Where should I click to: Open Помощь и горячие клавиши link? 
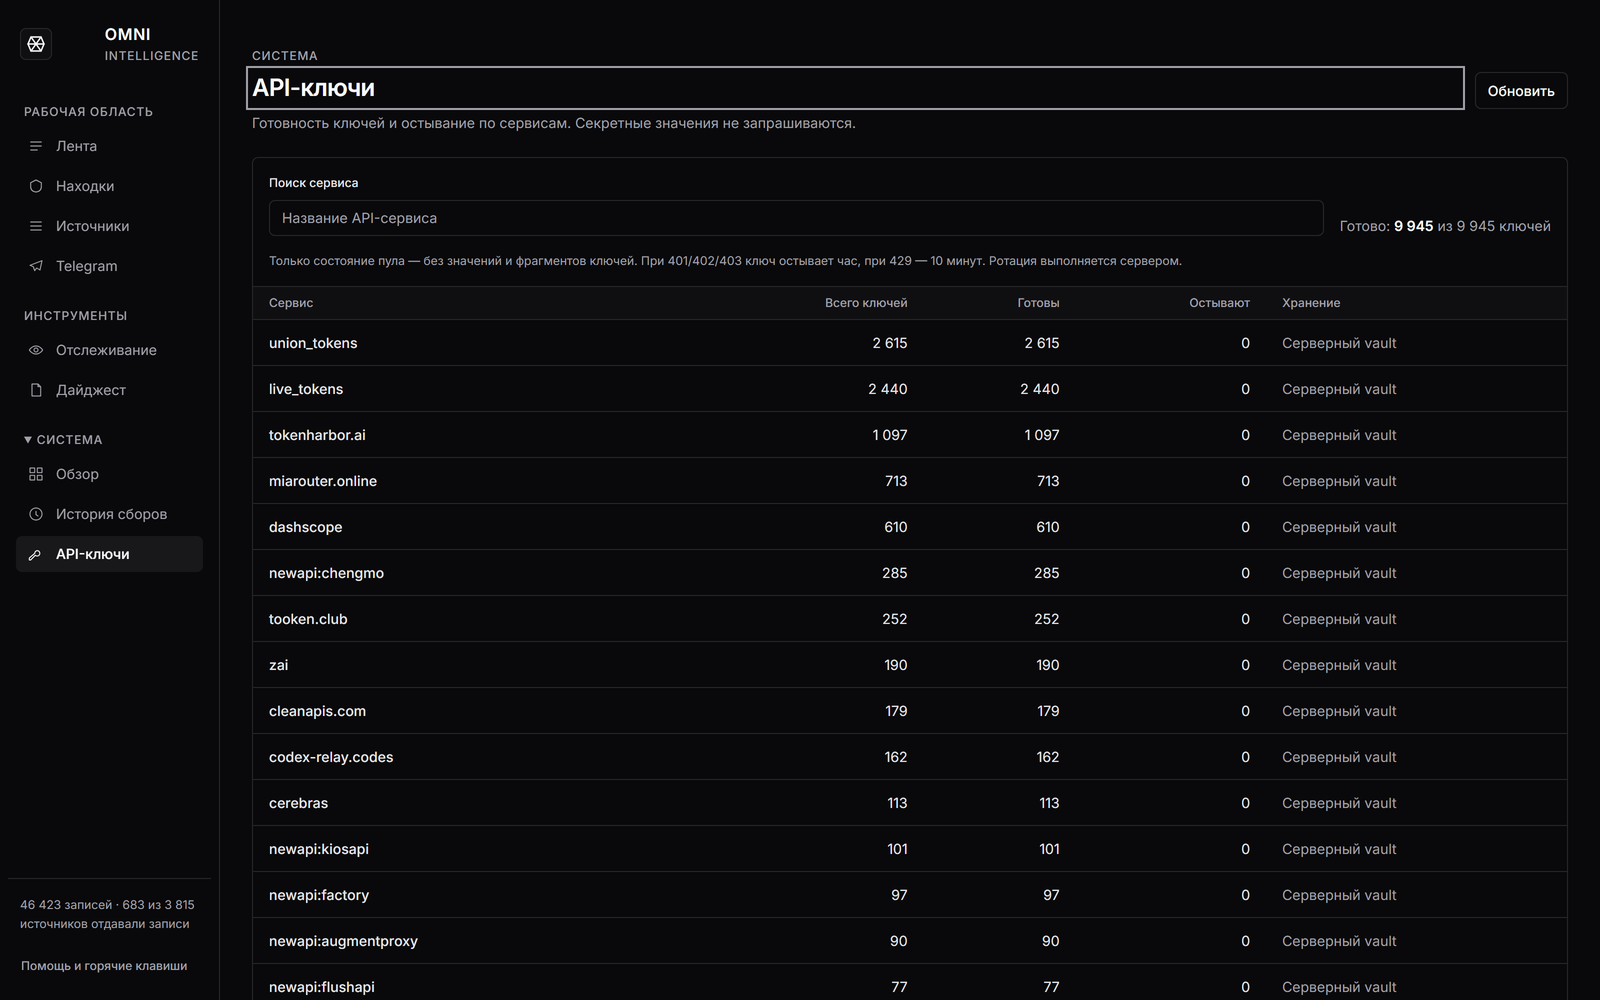tap(104, 966)
